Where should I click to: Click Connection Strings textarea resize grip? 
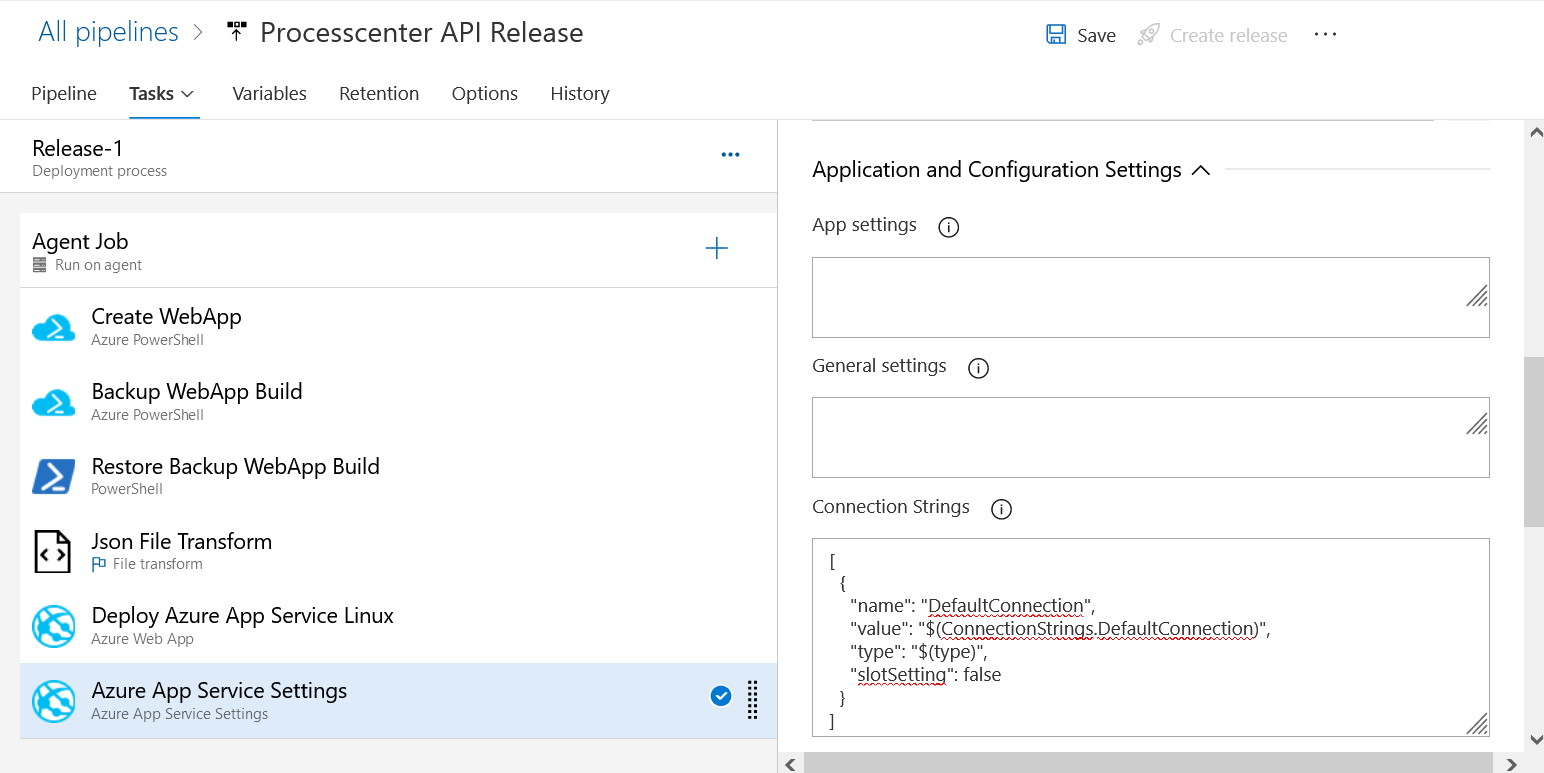point(1476,724)
